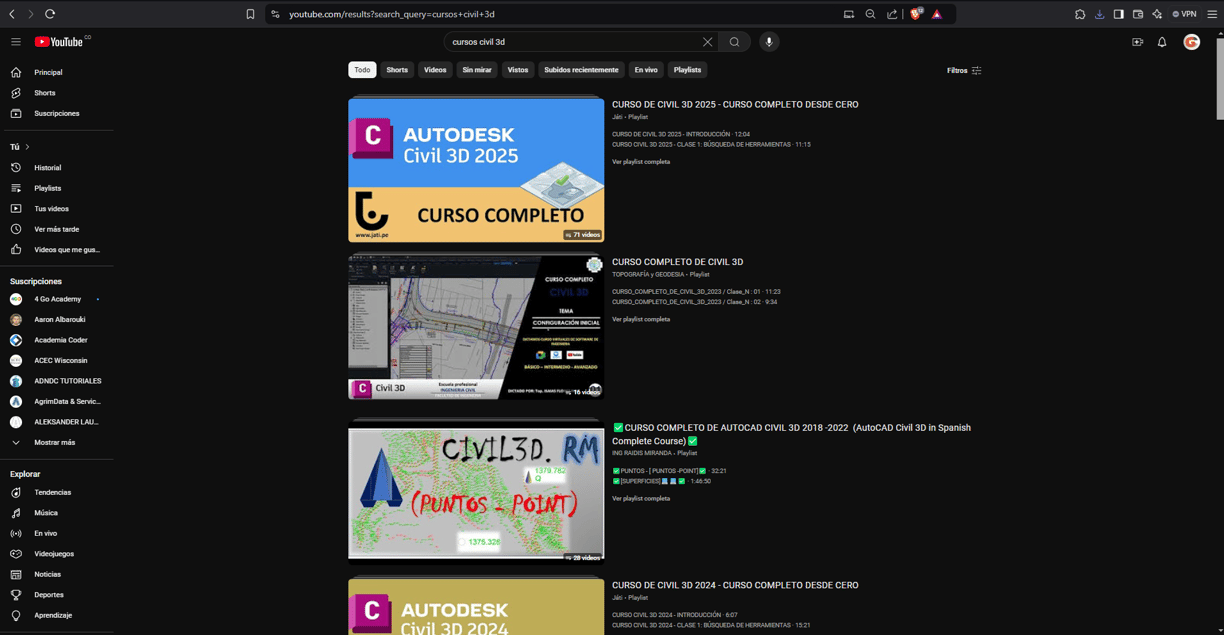The image size is (1224, 635).
Task: Select the Sin mirar filter chip
Action: [477, 70]
